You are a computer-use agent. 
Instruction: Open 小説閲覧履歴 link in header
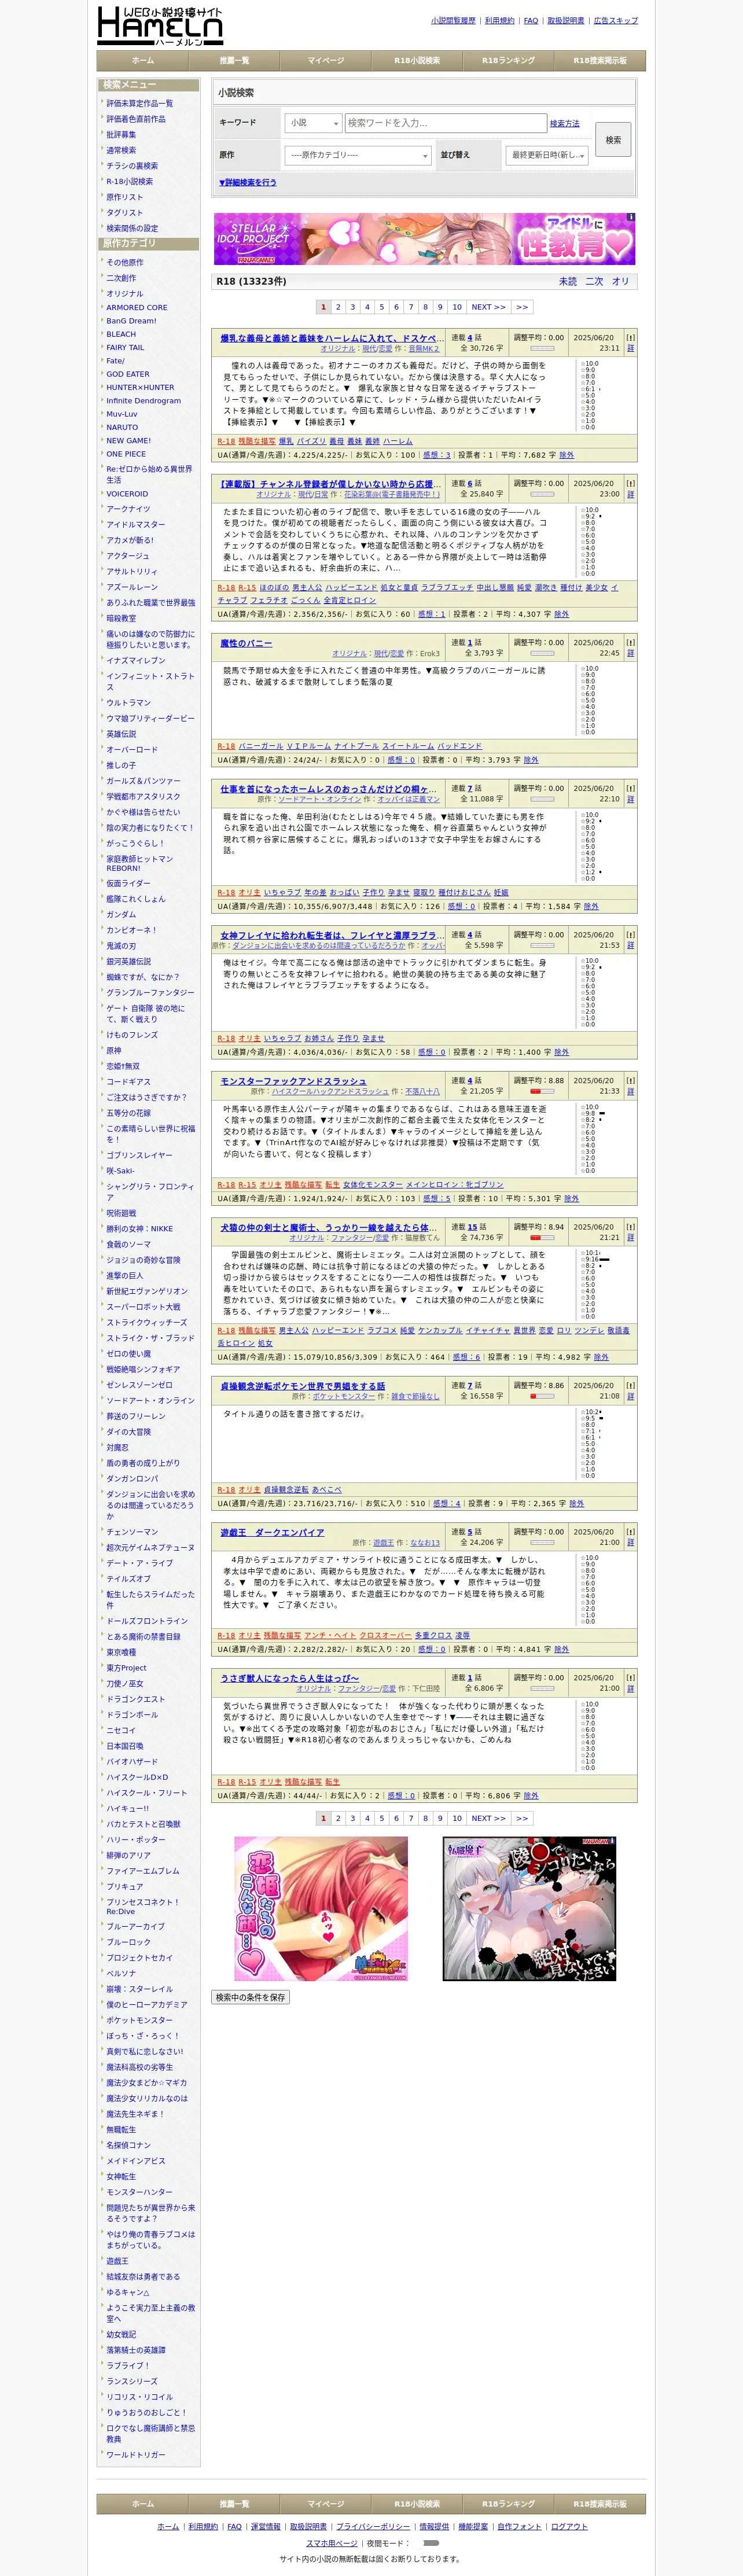453,20
